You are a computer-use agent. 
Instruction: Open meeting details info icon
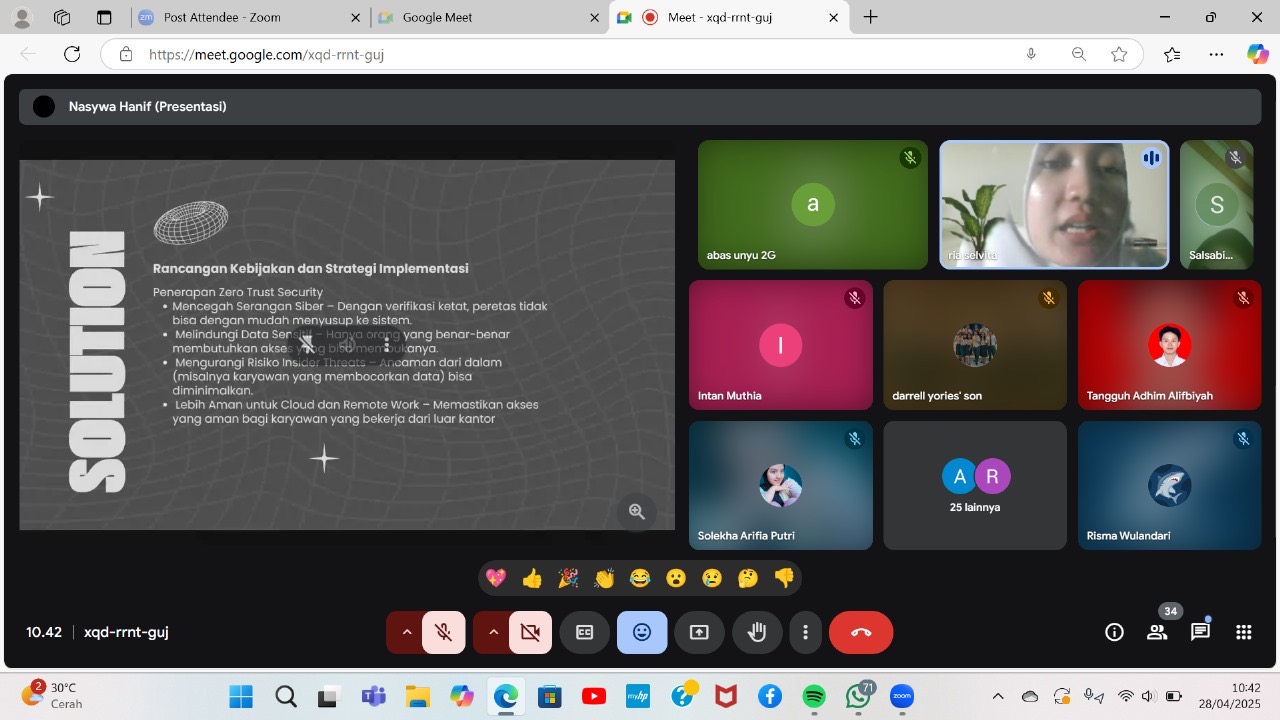point(1114,632)
